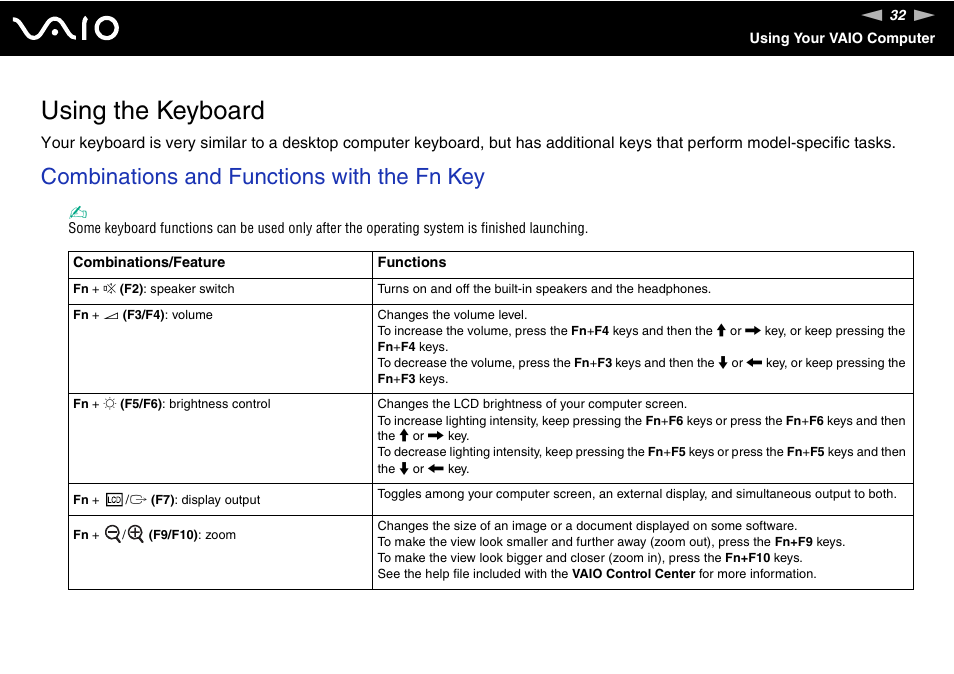Click the zoom in 'Fn+F10 keys' line
The image size is (954, 674).
click(x=590, y=558)
